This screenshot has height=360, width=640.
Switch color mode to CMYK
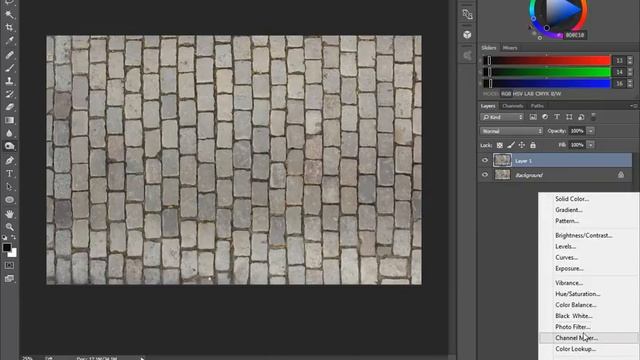542,94
